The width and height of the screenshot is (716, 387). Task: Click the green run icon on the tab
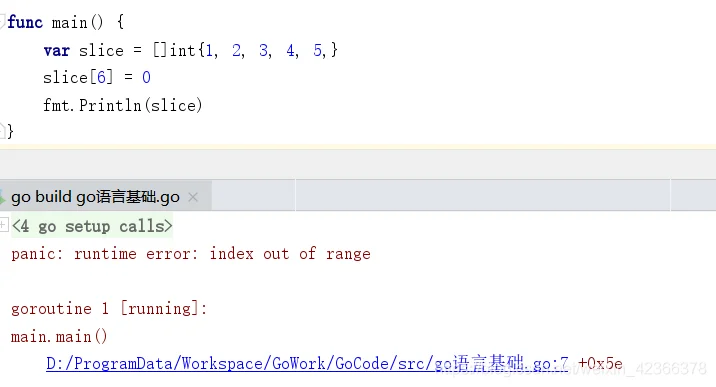(x=2, y=198)
